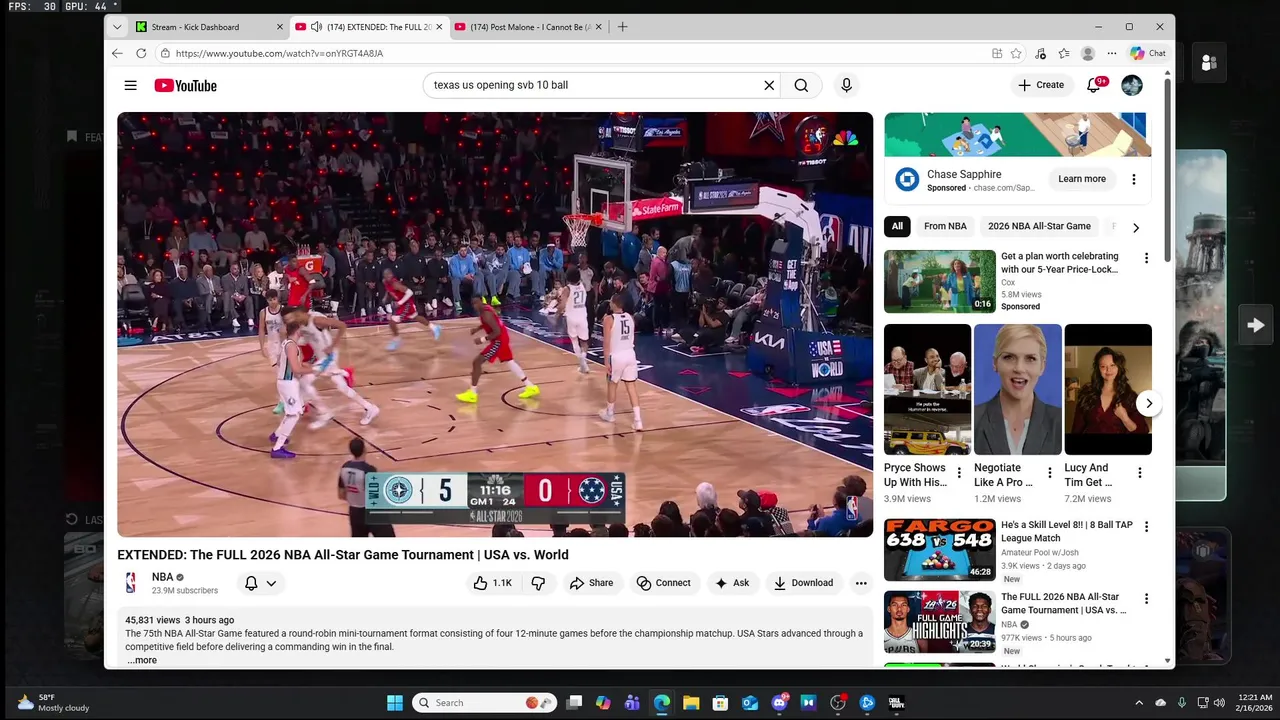The width and height of the screenshot is (1280, 720).
Task: Show next Shorts with the arrow
Action: tap(1149, 404)
